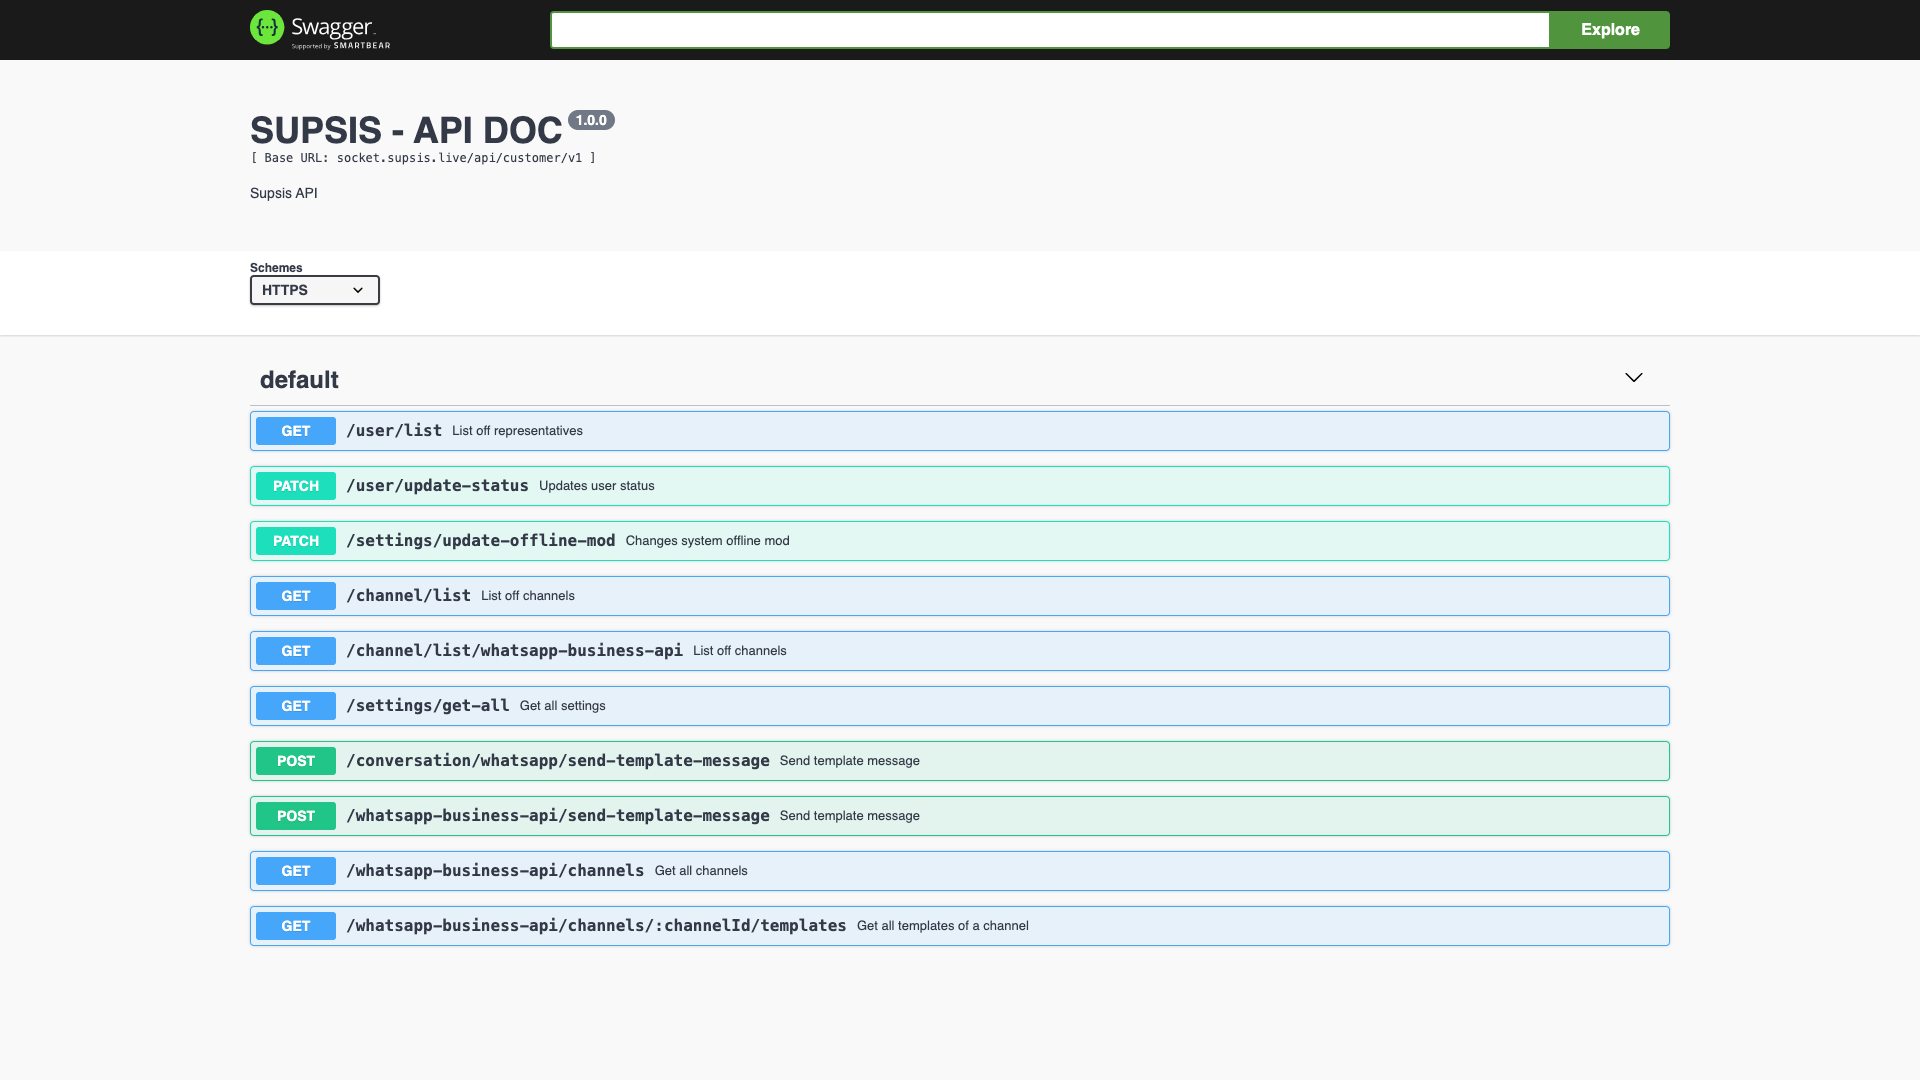Expand GET /channel/list endpoint

pyautogui.click(x=959, y=596)
